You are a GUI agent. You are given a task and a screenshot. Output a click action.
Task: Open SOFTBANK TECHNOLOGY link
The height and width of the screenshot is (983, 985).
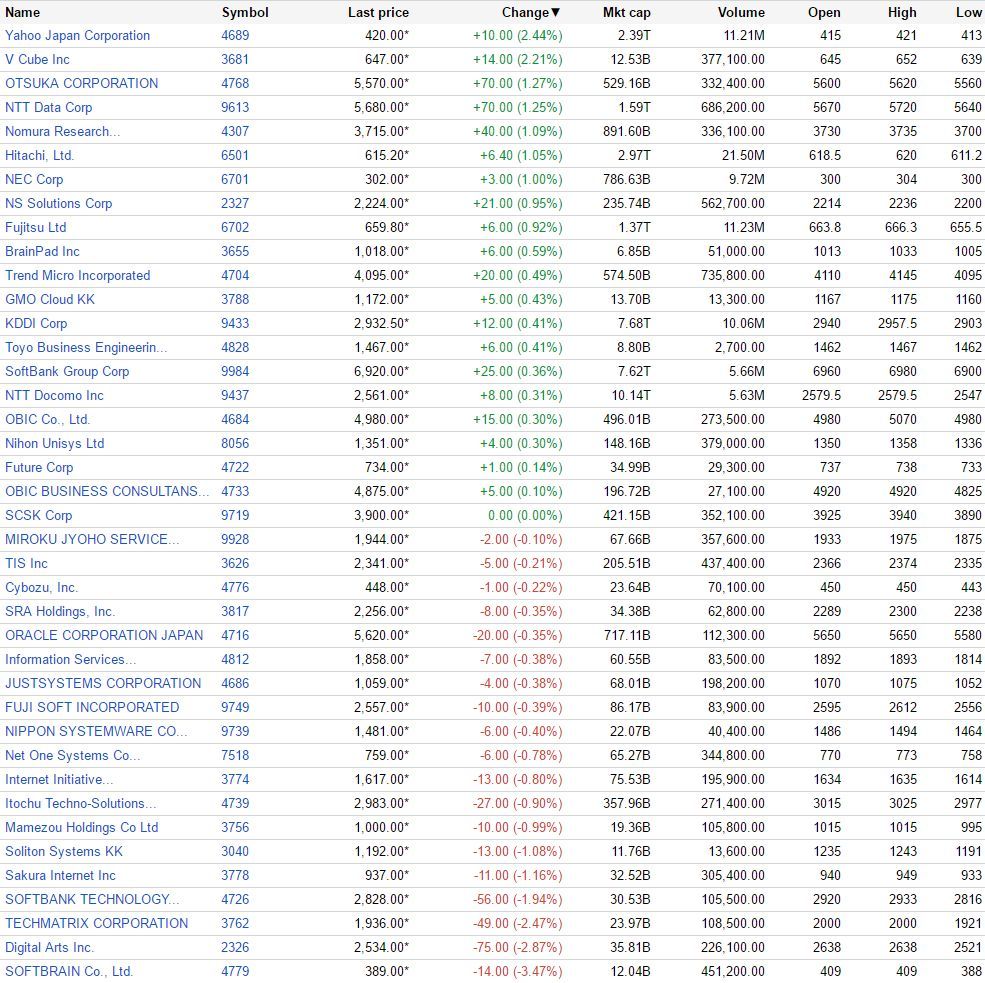coord(92,899)
